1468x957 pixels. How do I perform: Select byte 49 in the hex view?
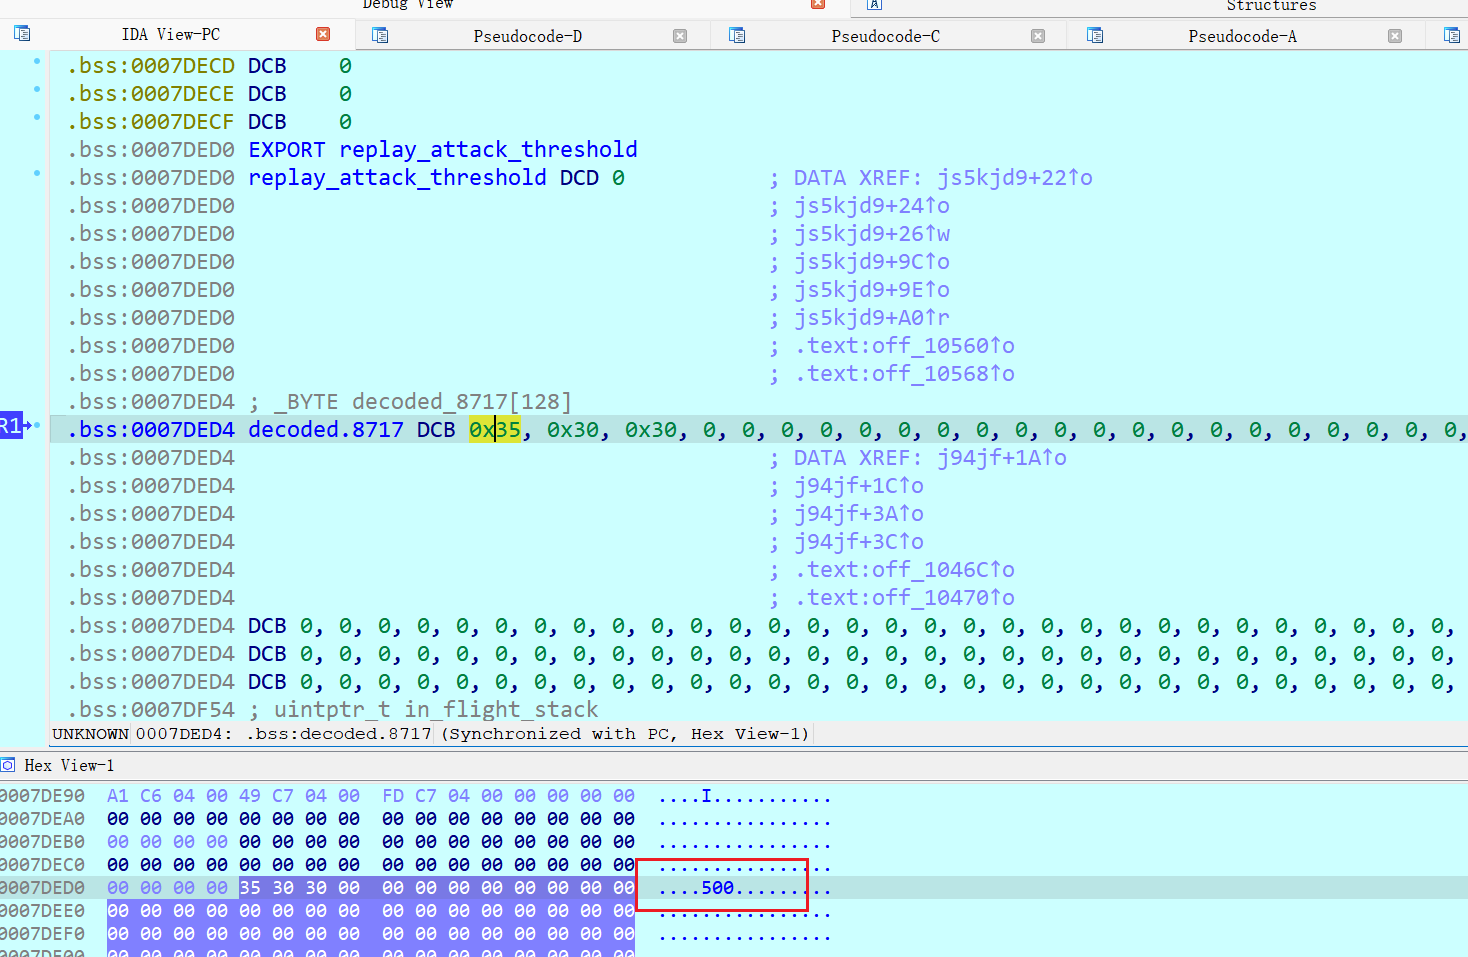click(x=250, y=796)
